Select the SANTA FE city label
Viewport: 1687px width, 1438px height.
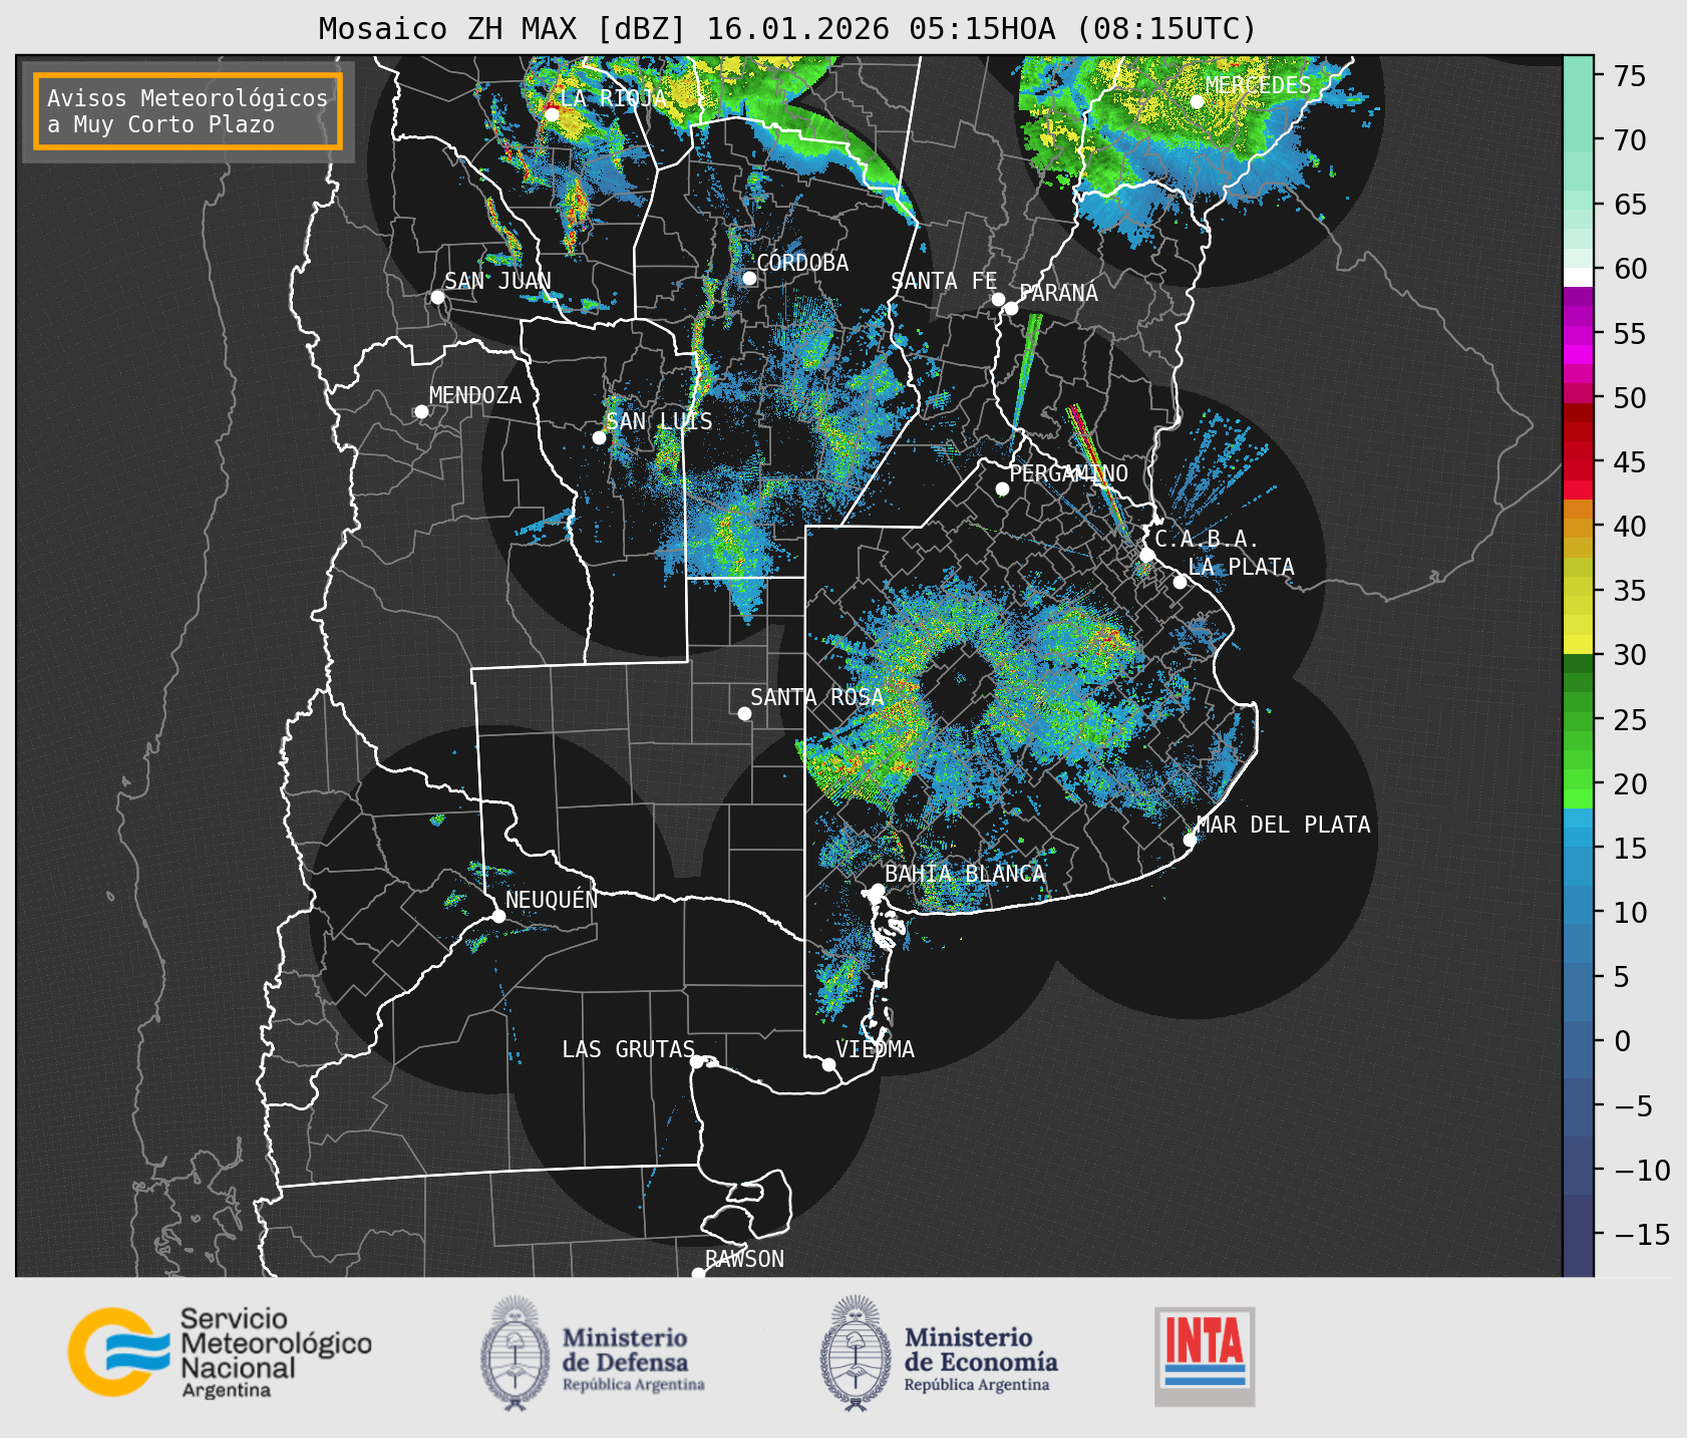944,281
